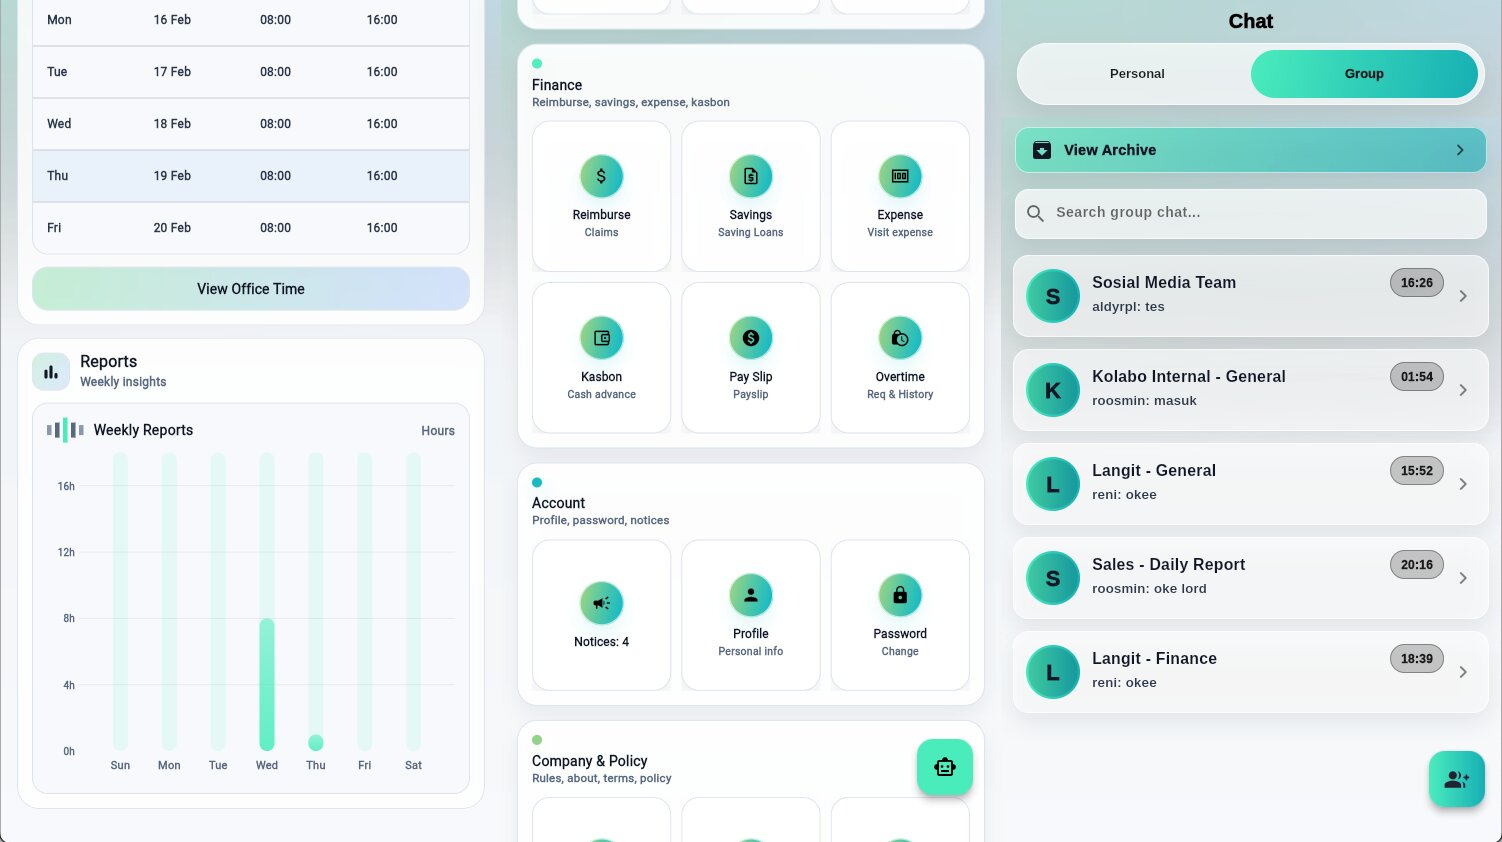Open the Notices megaphone icon

tap(601, 603)
